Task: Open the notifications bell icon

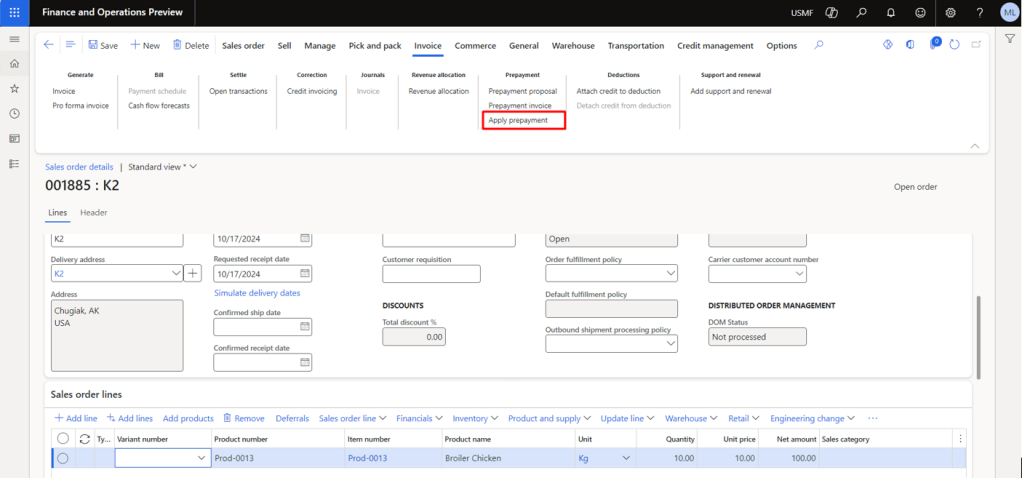Action: coord(890,13)
